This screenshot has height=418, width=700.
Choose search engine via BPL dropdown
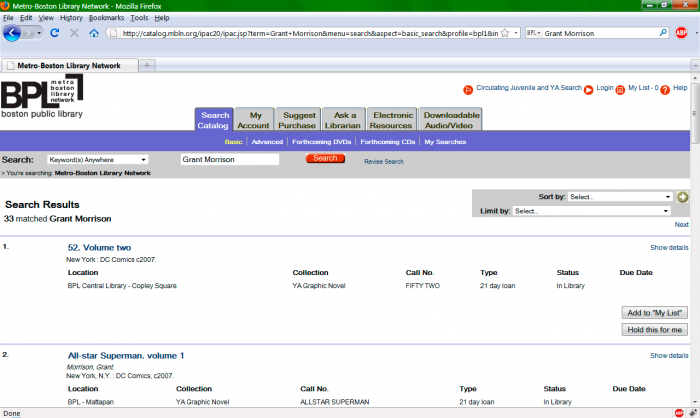(533, 33)
